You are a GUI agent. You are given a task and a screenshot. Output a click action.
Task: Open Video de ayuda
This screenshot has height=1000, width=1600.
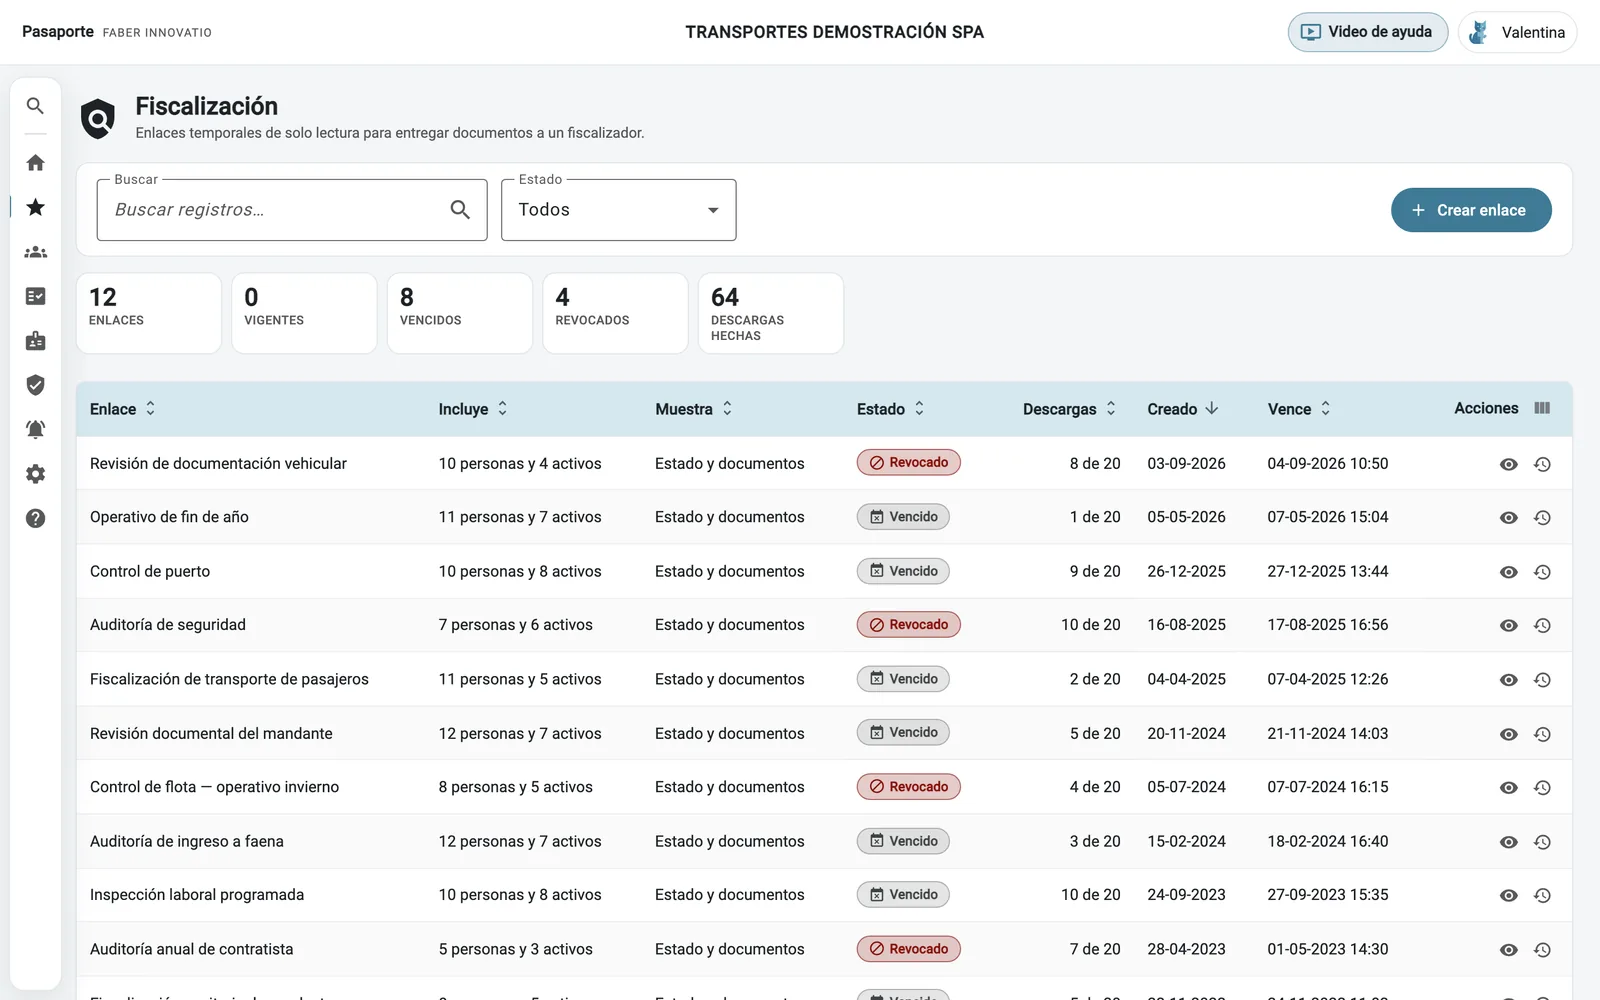1367,32
